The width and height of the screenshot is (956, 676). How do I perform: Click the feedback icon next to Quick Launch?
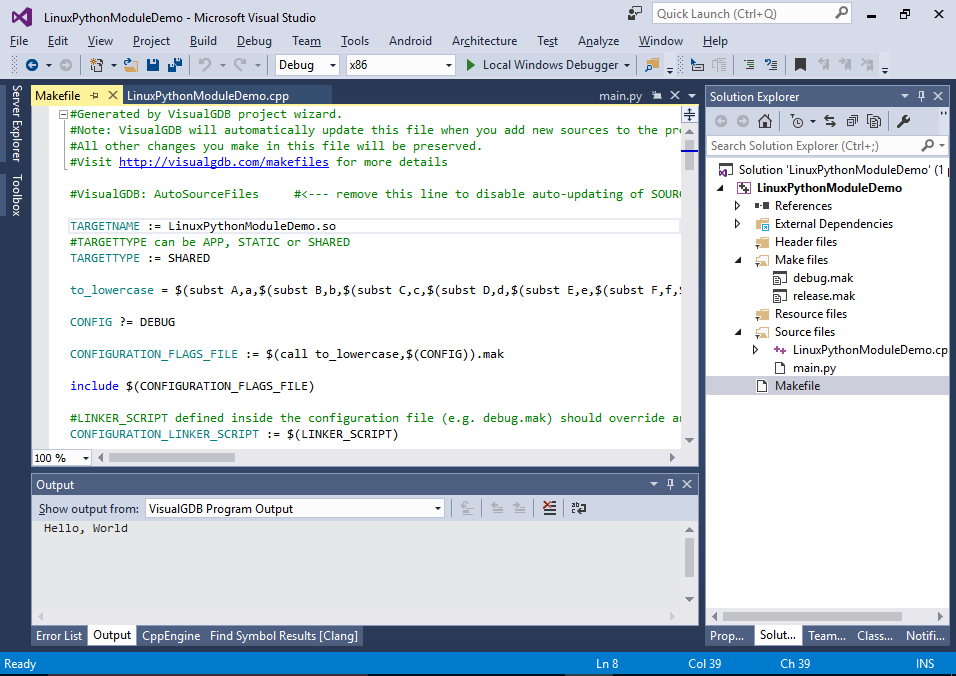pyautogui.click(x=635, y=13)
